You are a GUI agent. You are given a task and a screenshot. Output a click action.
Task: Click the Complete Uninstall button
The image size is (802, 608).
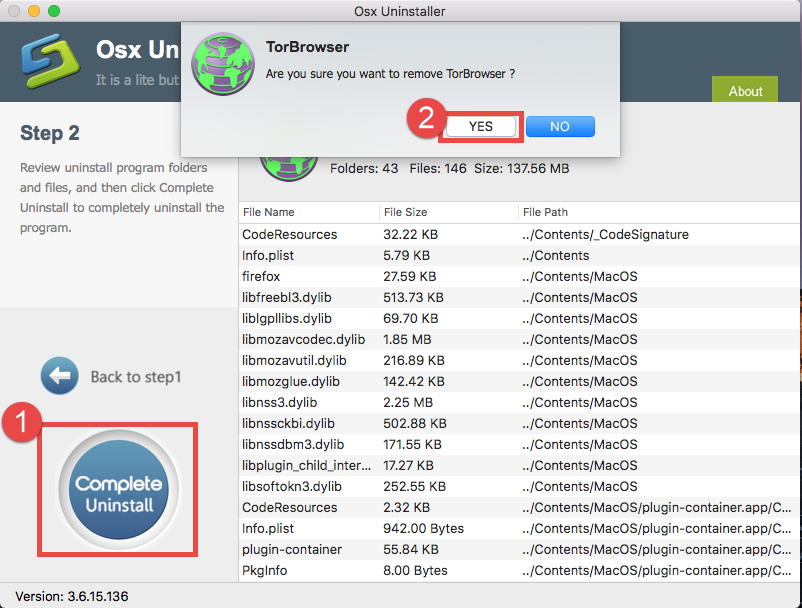click(119, 489)
